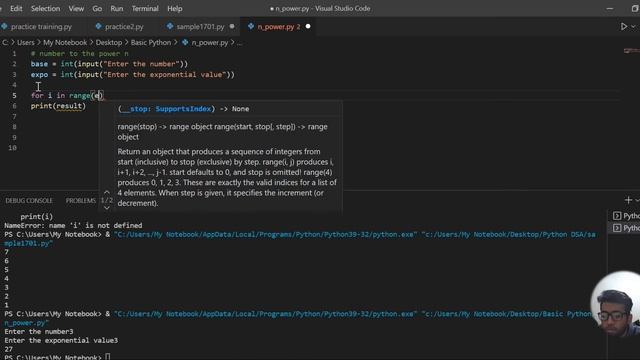640x360 pixels.
Task: Run Python file with play icon
Action: tap(624, 27)
